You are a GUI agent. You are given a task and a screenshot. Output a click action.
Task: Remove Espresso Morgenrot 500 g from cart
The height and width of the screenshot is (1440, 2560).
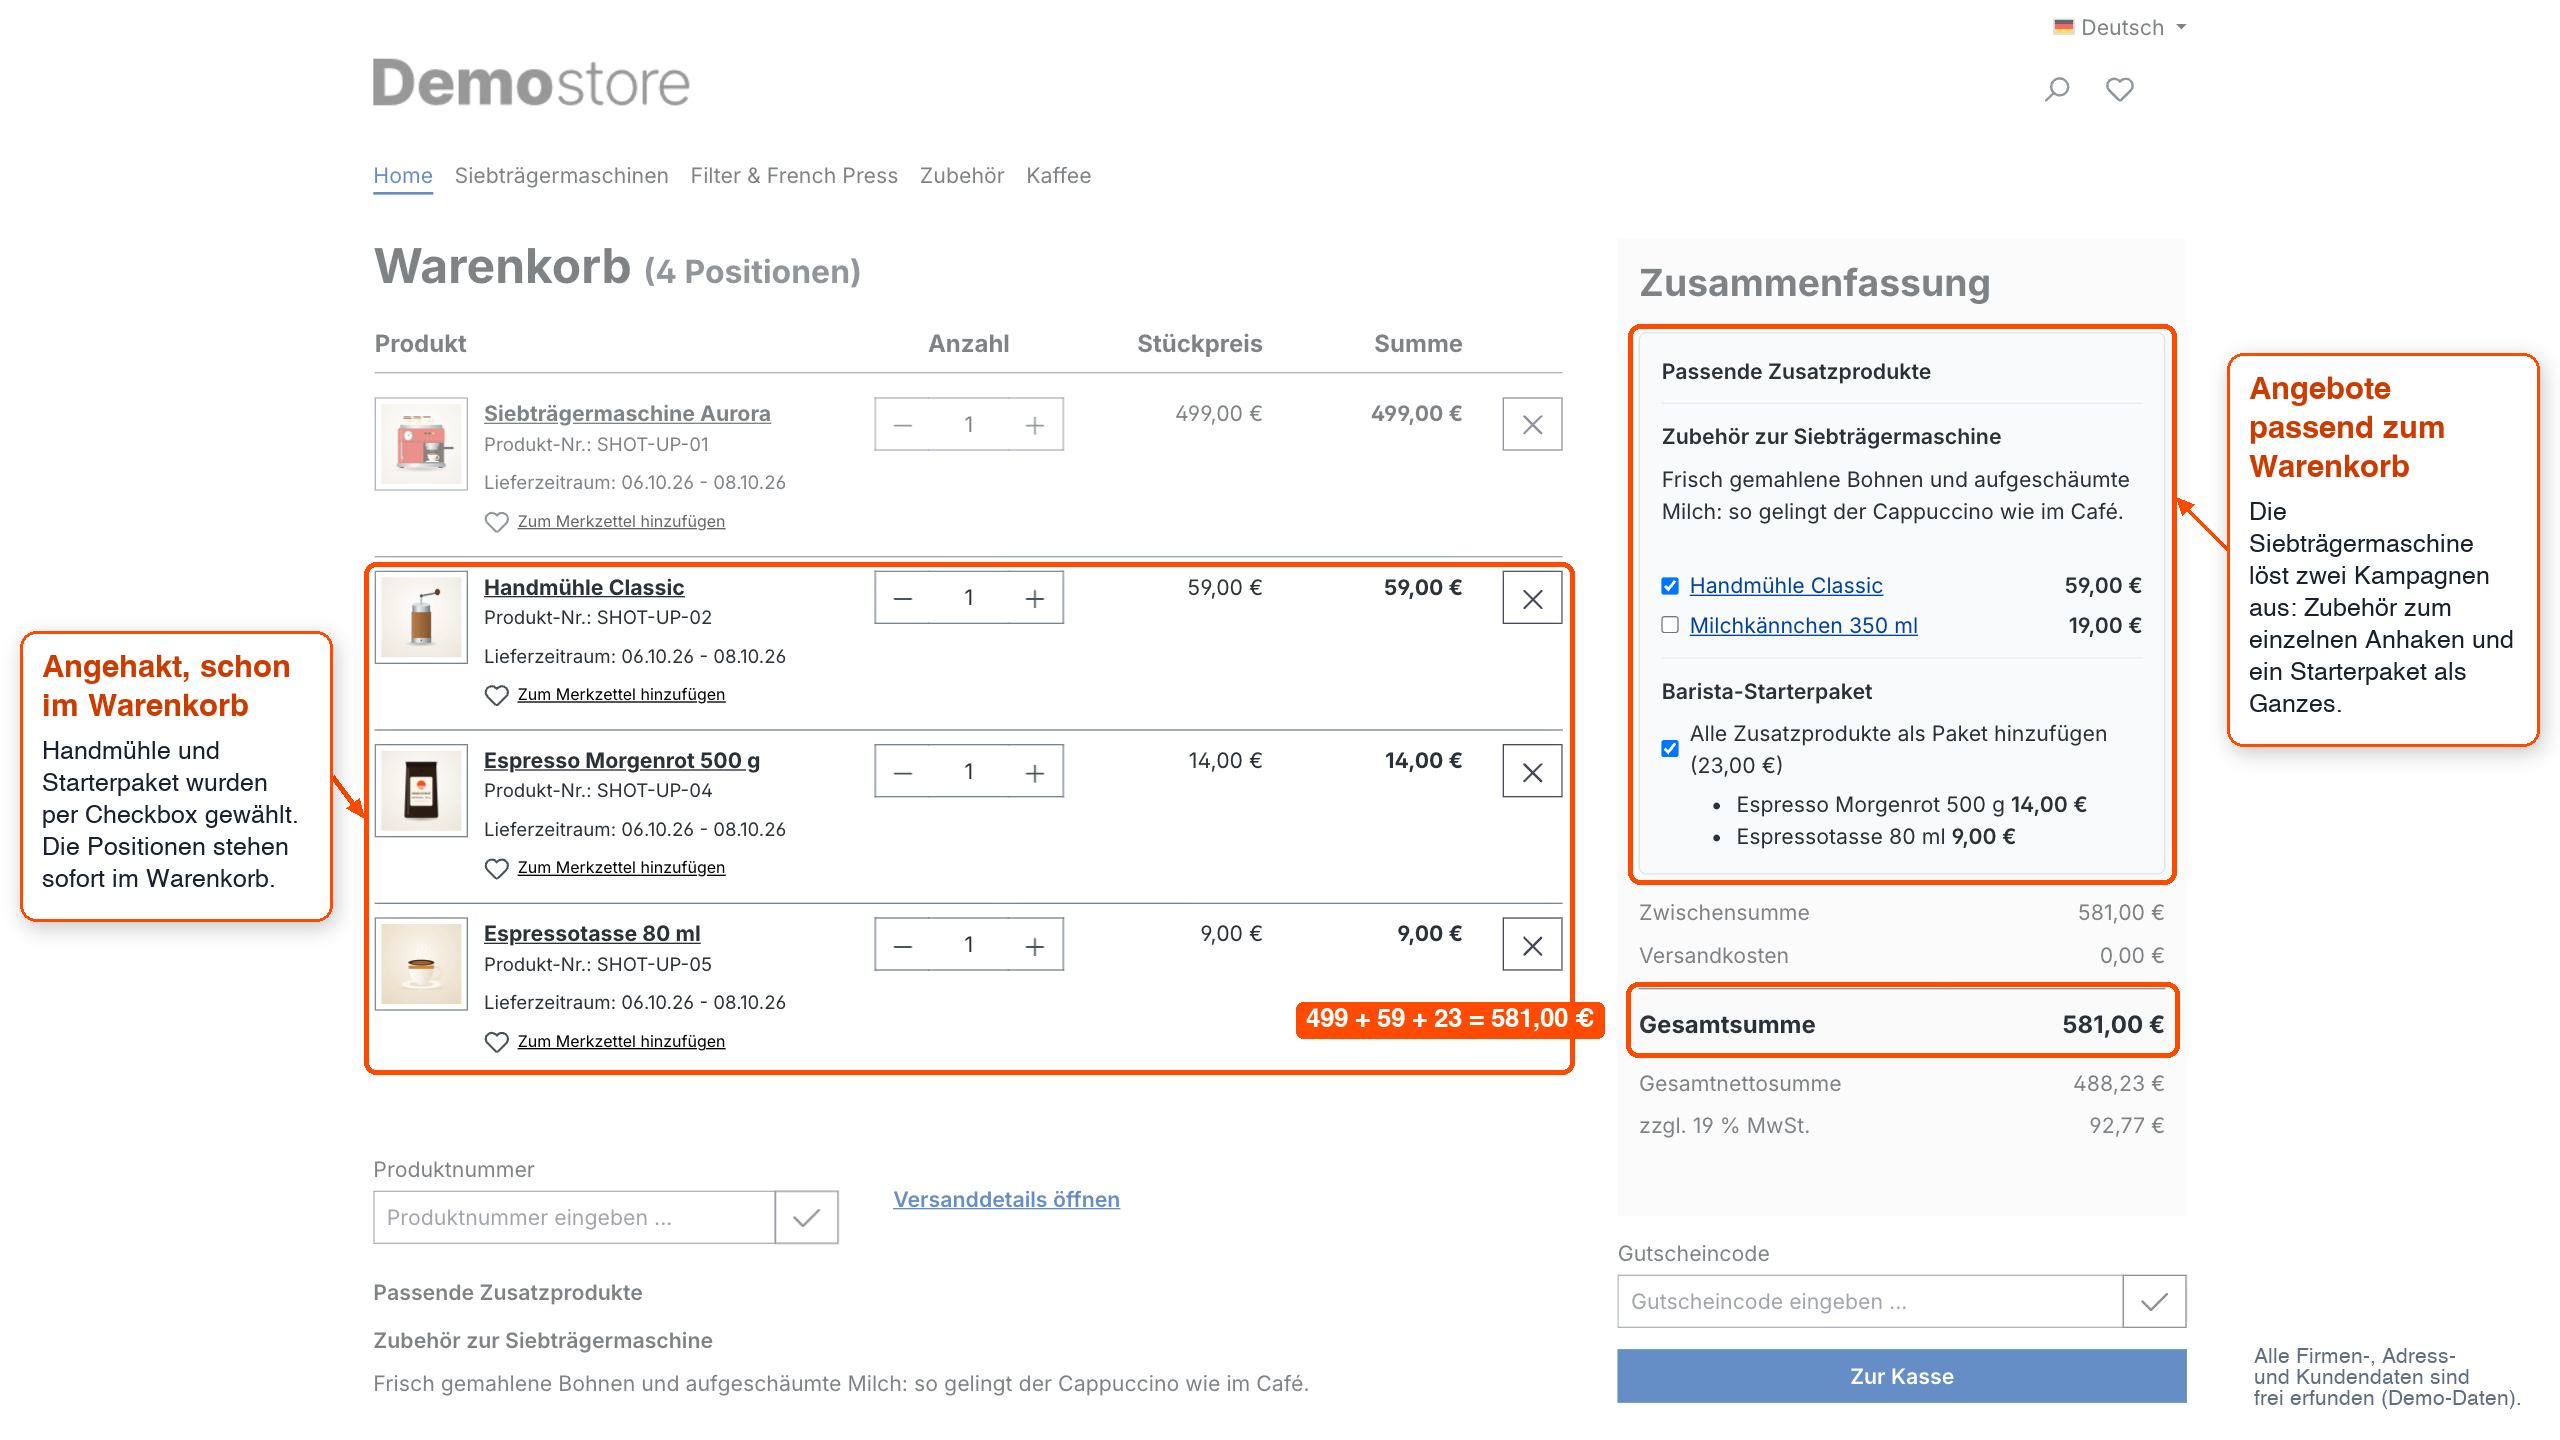point(1531,772)
